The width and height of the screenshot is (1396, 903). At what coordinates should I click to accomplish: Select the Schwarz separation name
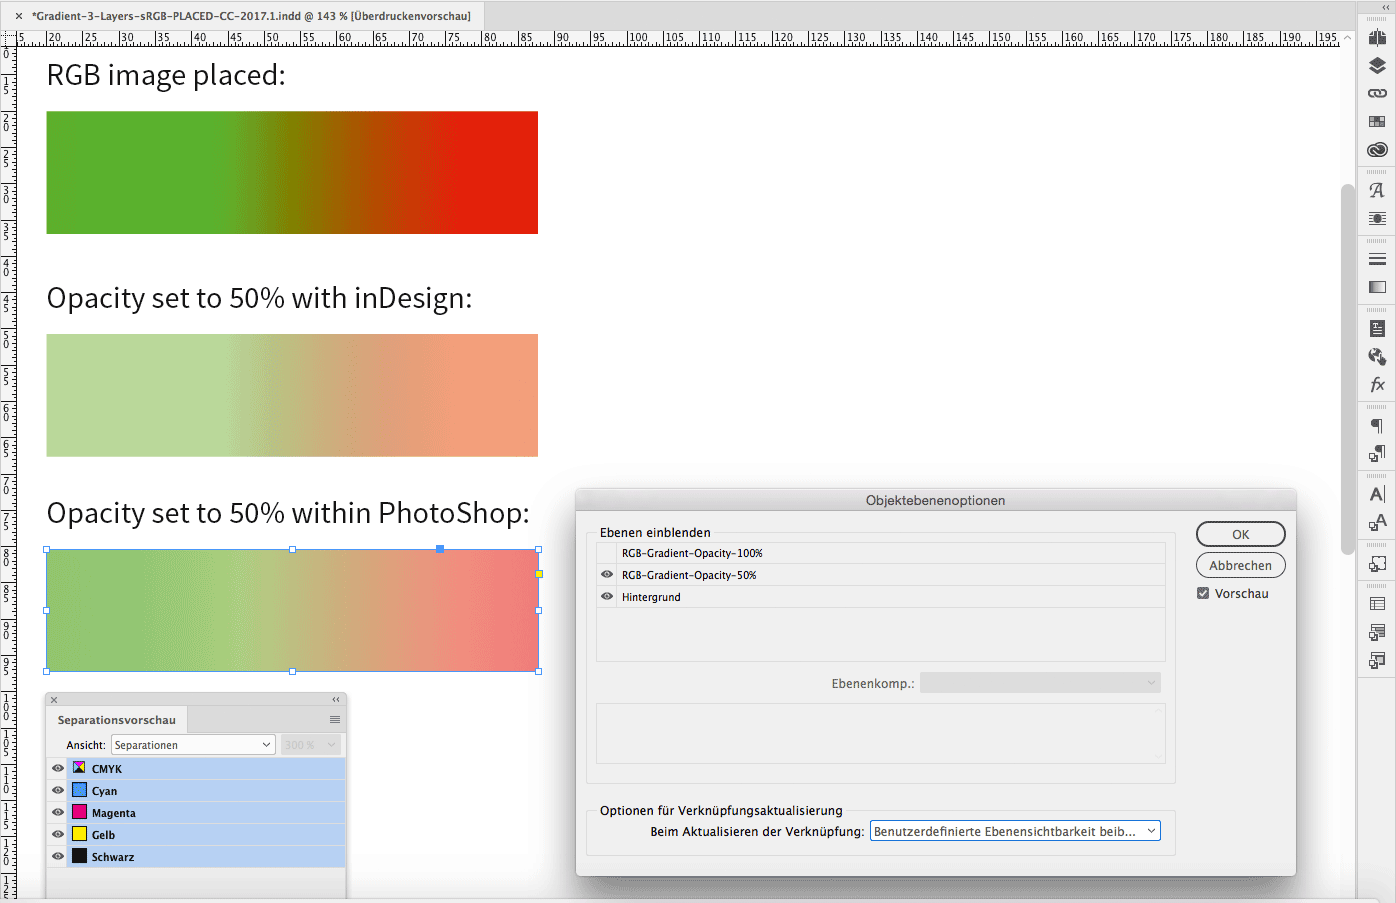113,857
